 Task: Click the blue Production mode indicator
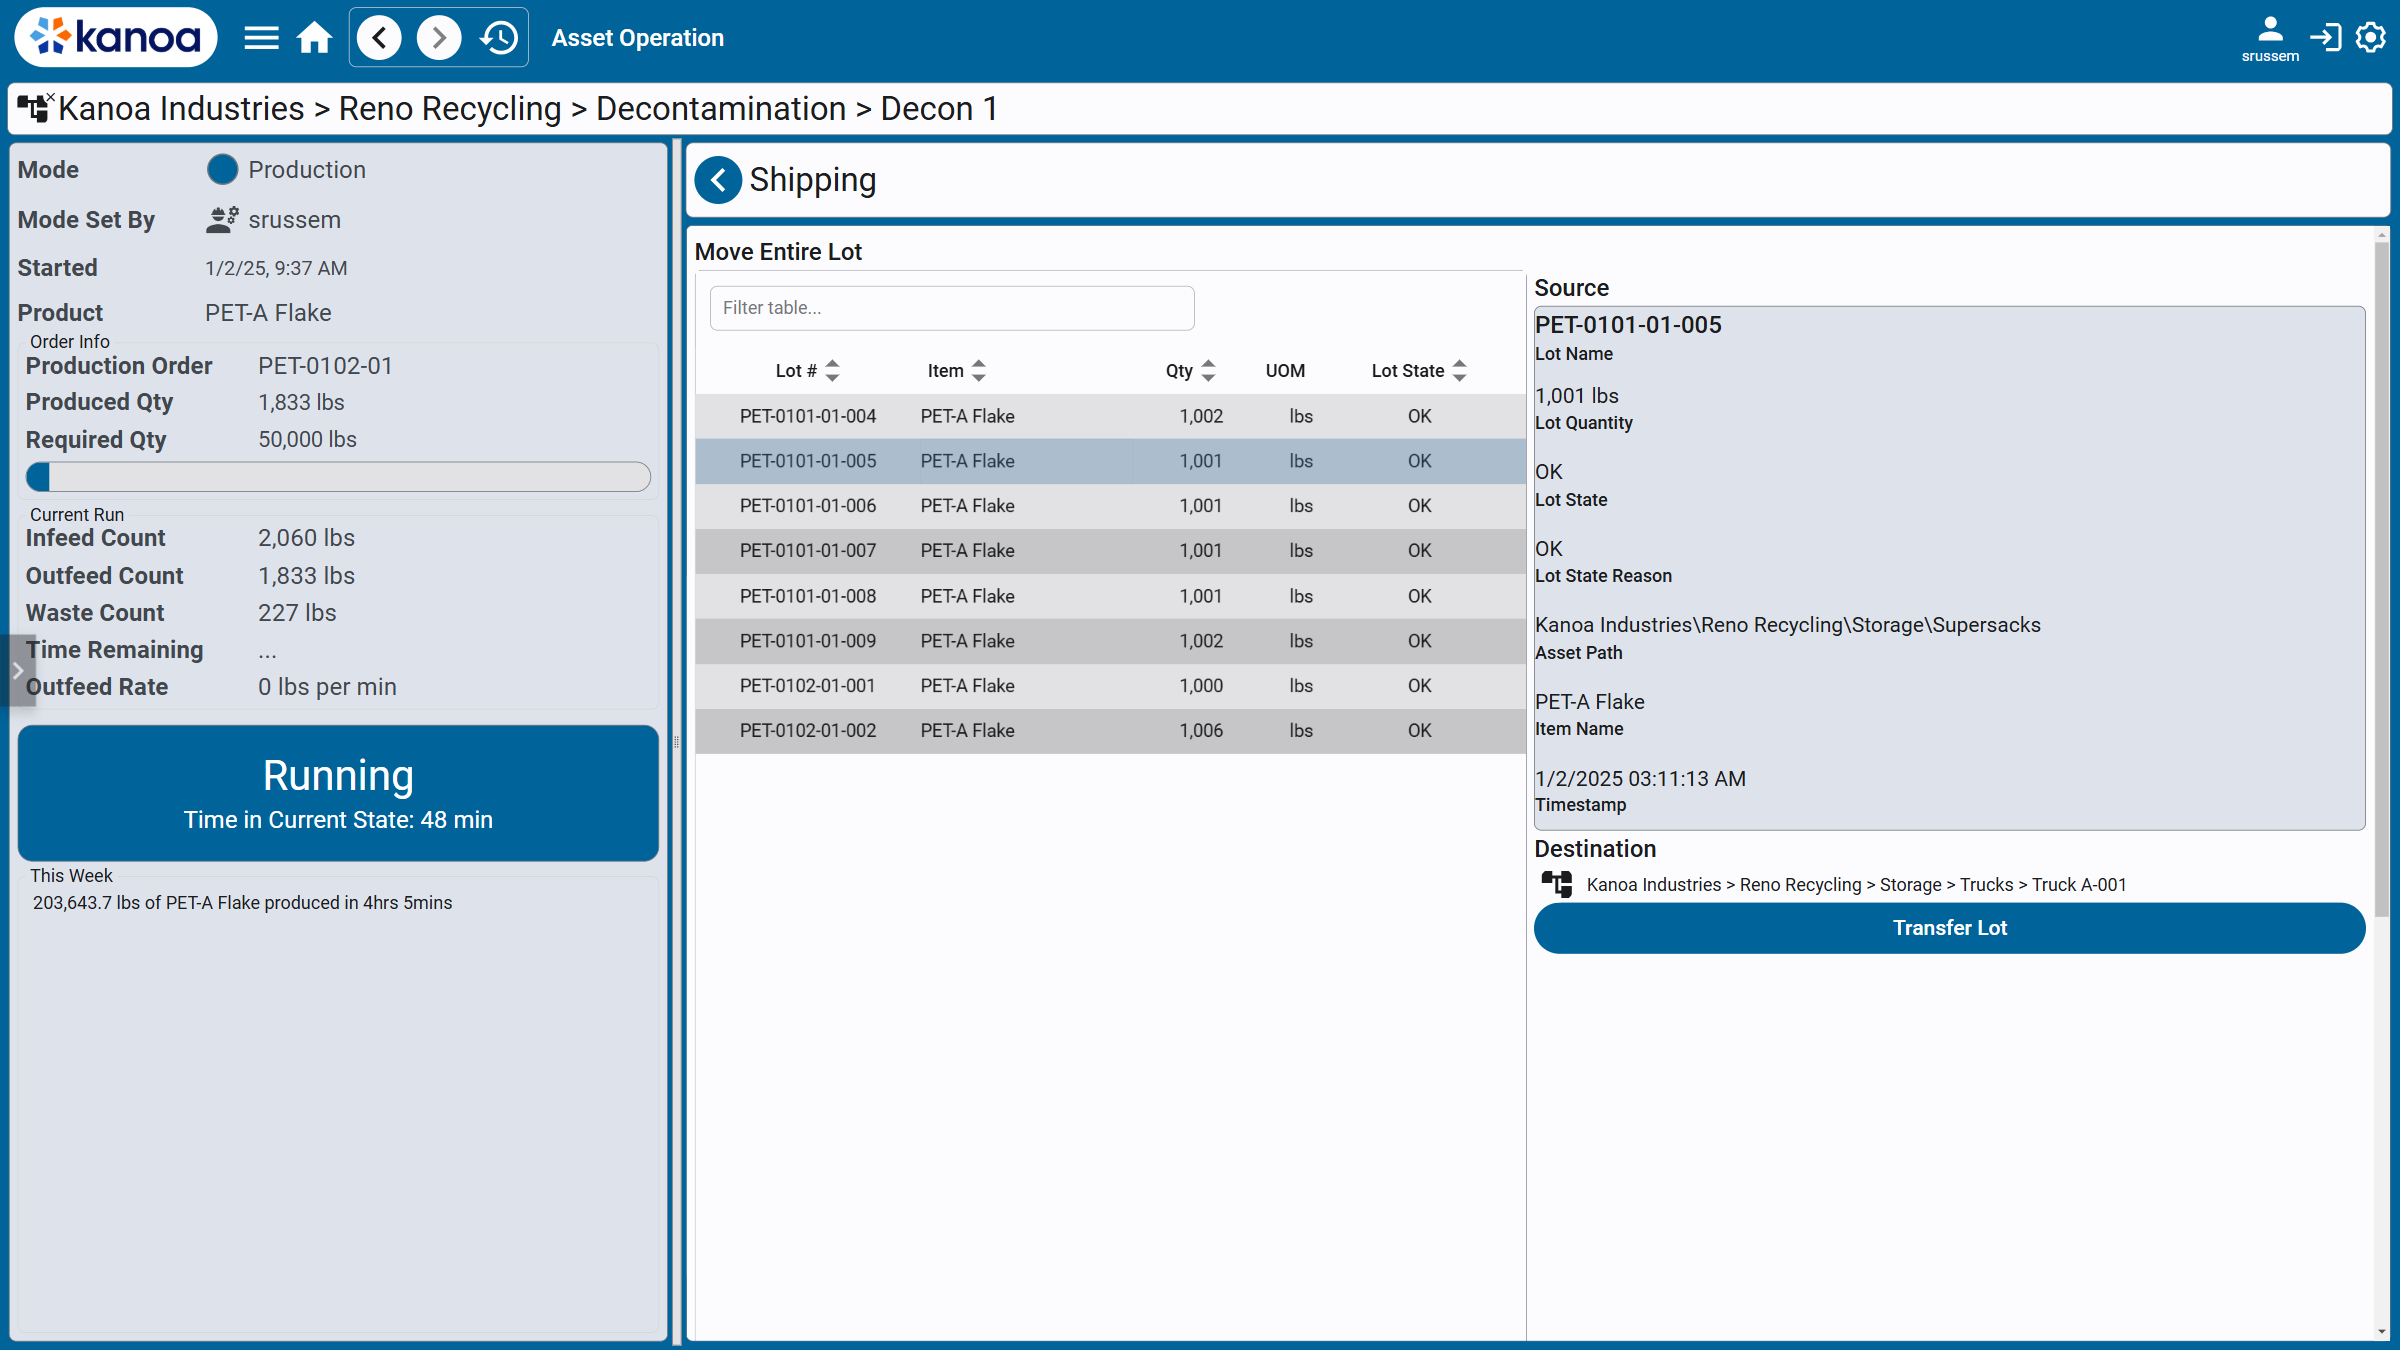point(222,170)
